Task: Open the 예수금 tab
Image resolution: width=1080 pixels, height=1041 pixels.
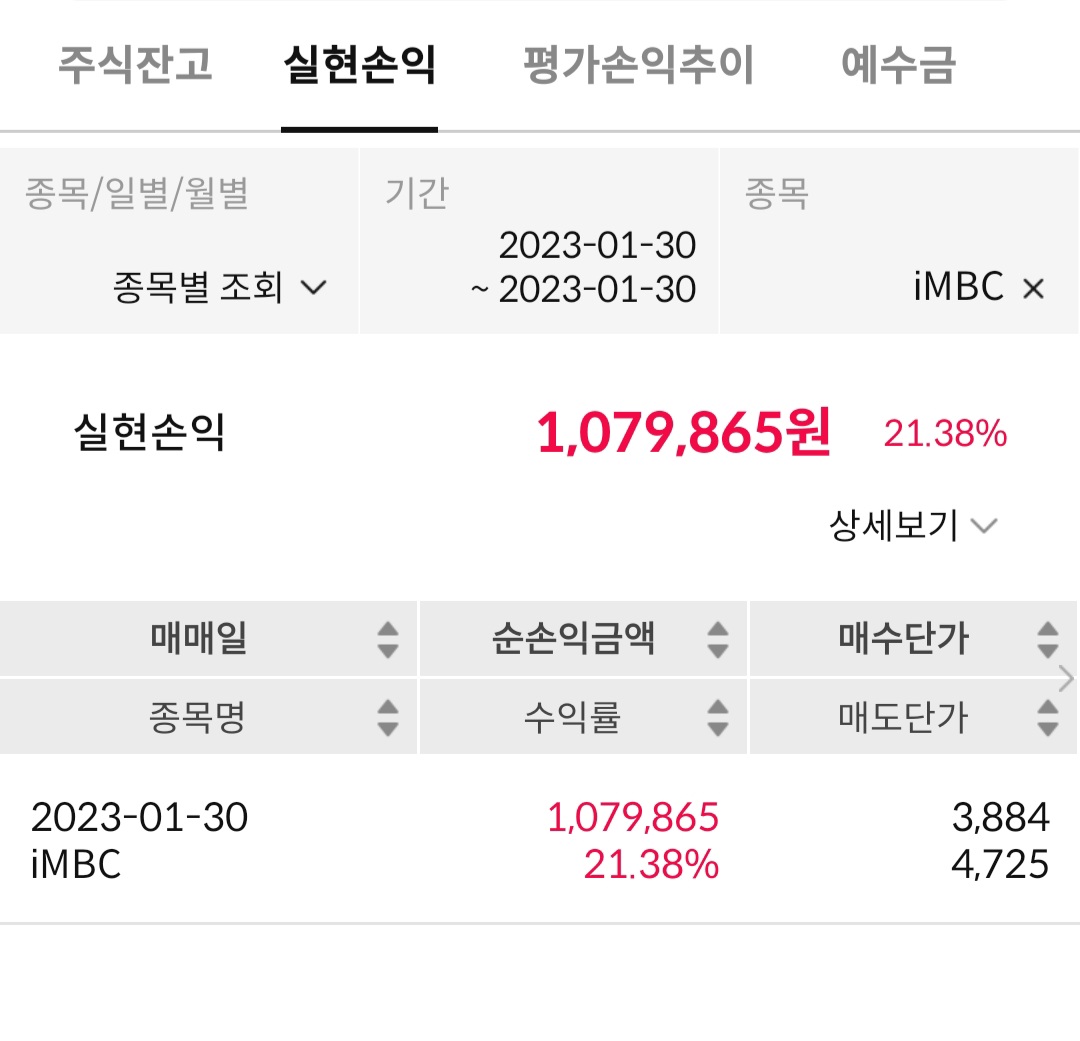Action: (898, 65)
